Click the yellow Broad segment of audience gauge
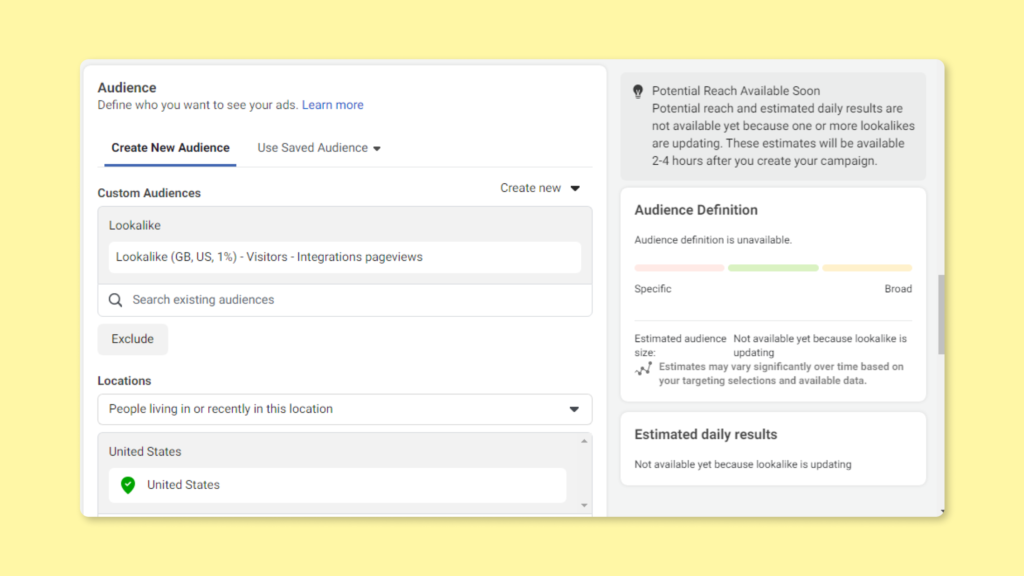Screen dimensions: 1024x576 pos(867,268)
